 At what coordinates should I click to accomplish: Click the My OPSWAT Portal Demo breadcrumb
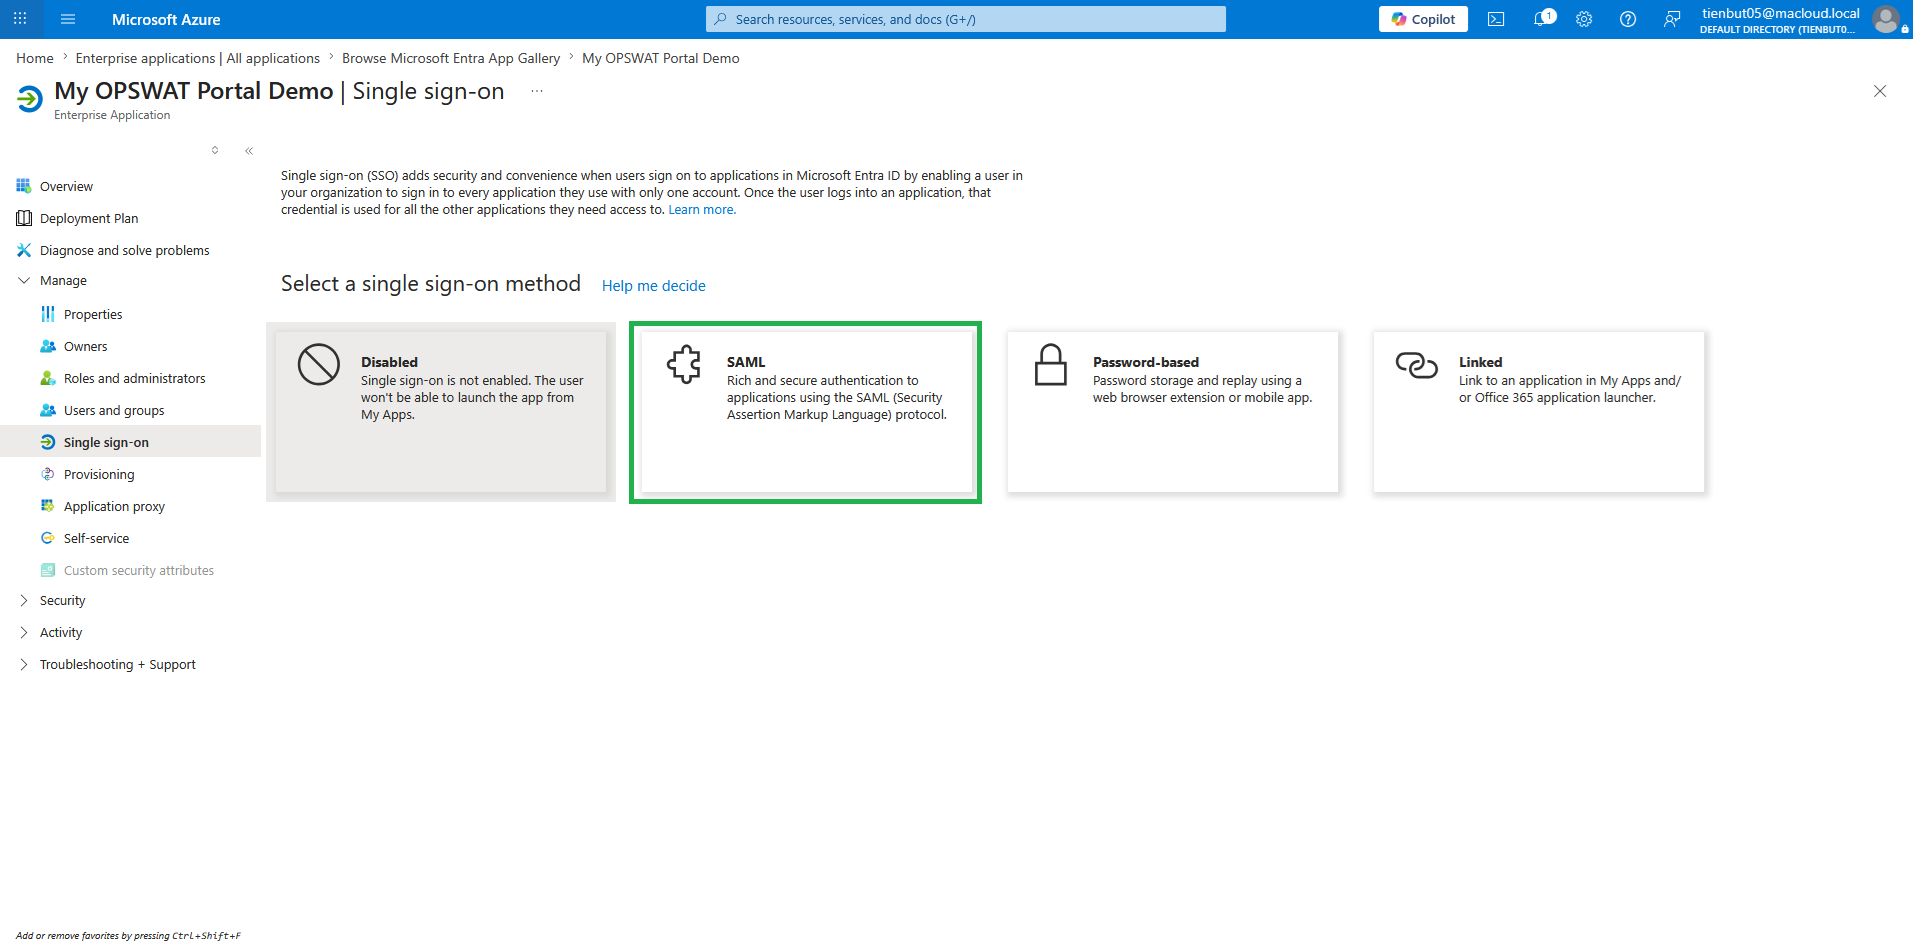pos(661,58)
